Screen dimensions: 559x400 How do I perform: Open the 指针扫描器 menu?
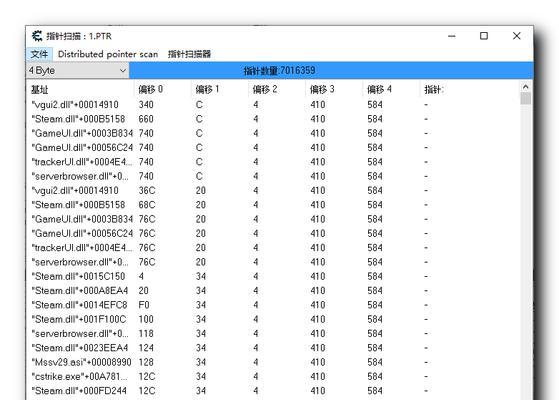pyautogui.click(x=189, y=54)
